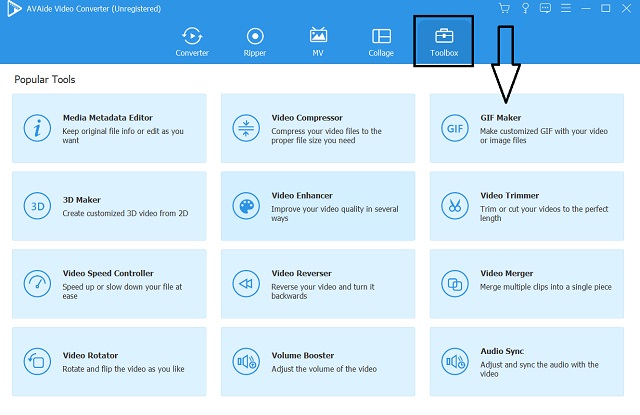Click 'Adjust the volume of the video' text

click(324, 369)
